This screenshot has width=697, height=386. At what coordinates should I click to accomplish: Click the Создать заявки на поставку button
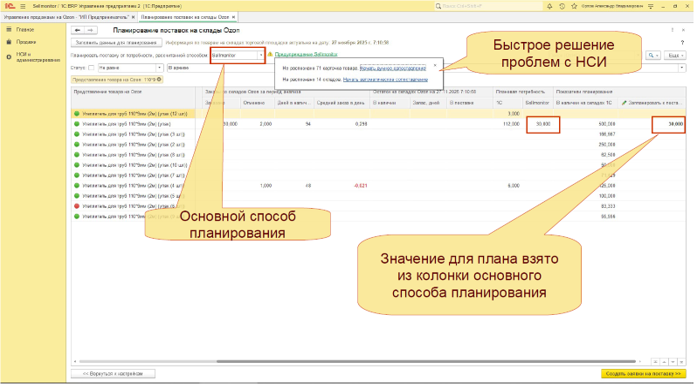[643, 374]
